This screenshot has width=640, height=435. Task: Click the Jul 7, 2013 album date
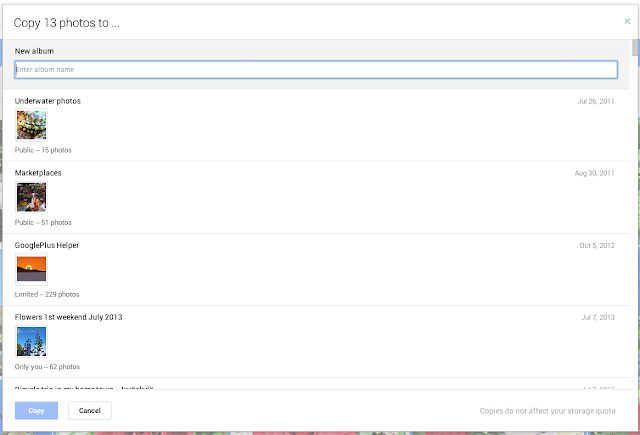pyautogui.click(x=598, y=317)
